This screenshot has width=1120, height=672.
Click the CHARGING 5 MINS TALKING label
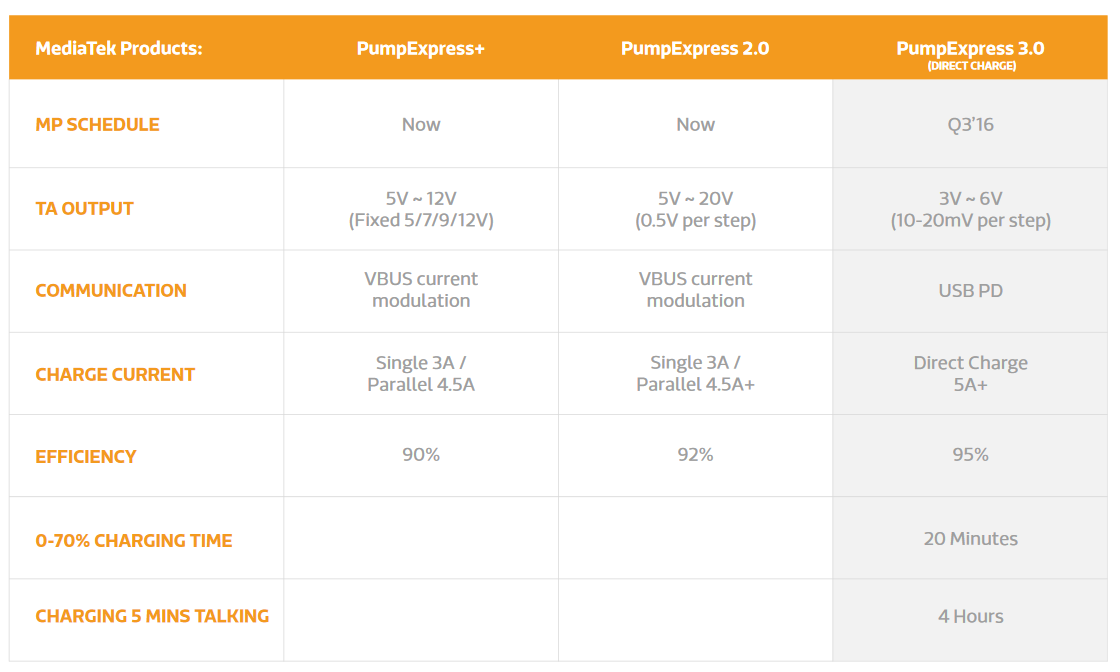[x=152, y=616]
